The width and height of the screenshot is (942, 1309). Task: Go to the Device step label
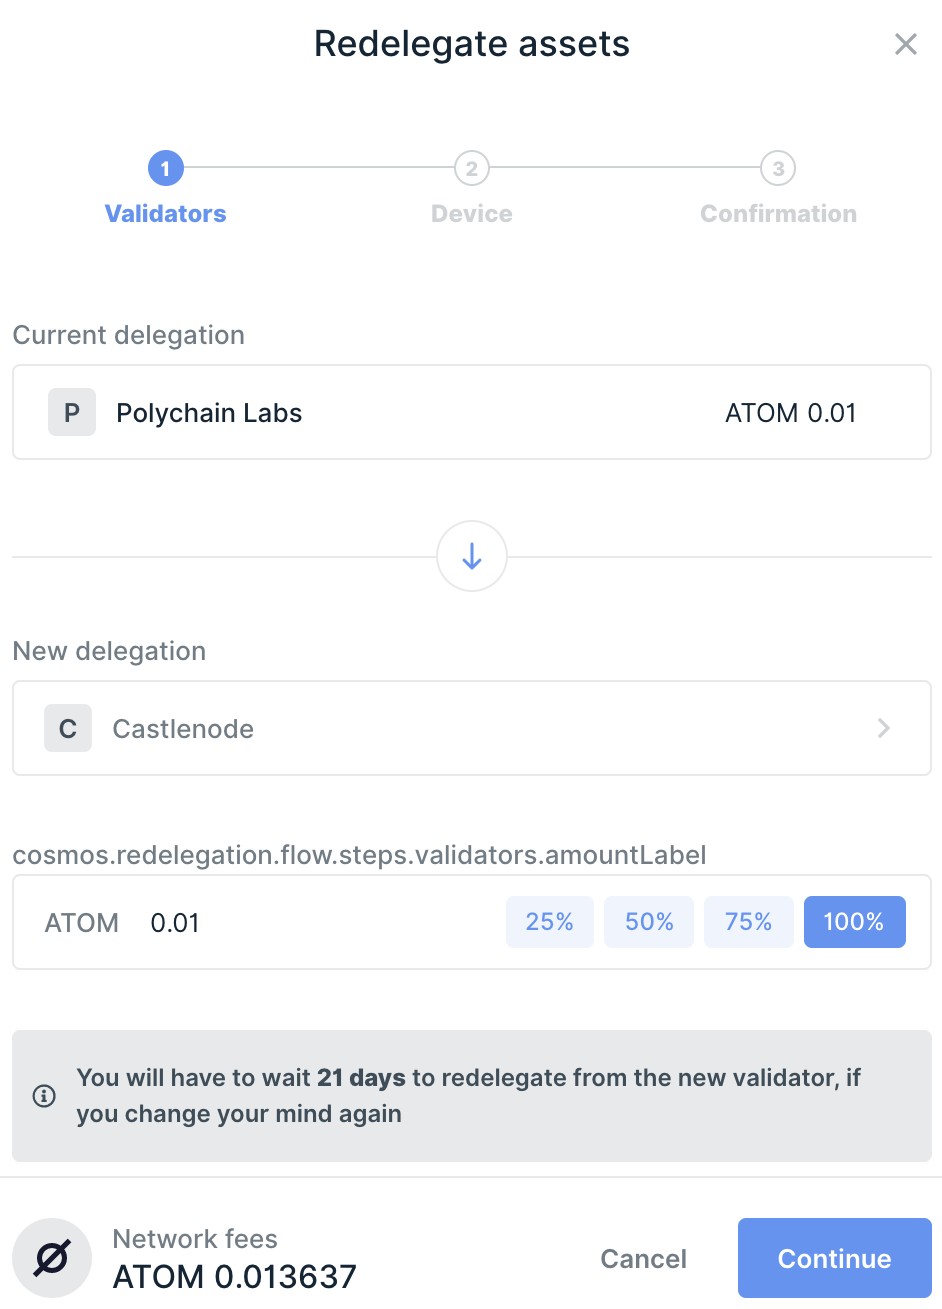[x=472, y=214]
